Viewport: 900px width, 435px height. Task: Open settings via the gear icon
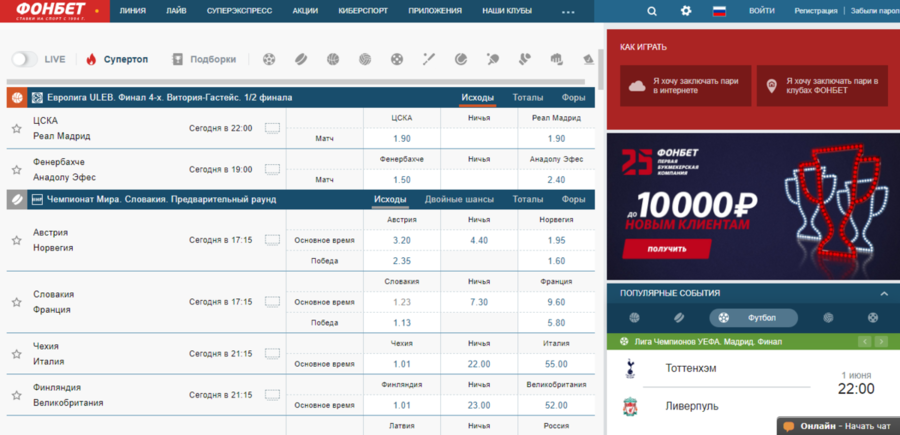tap(685, 11)
